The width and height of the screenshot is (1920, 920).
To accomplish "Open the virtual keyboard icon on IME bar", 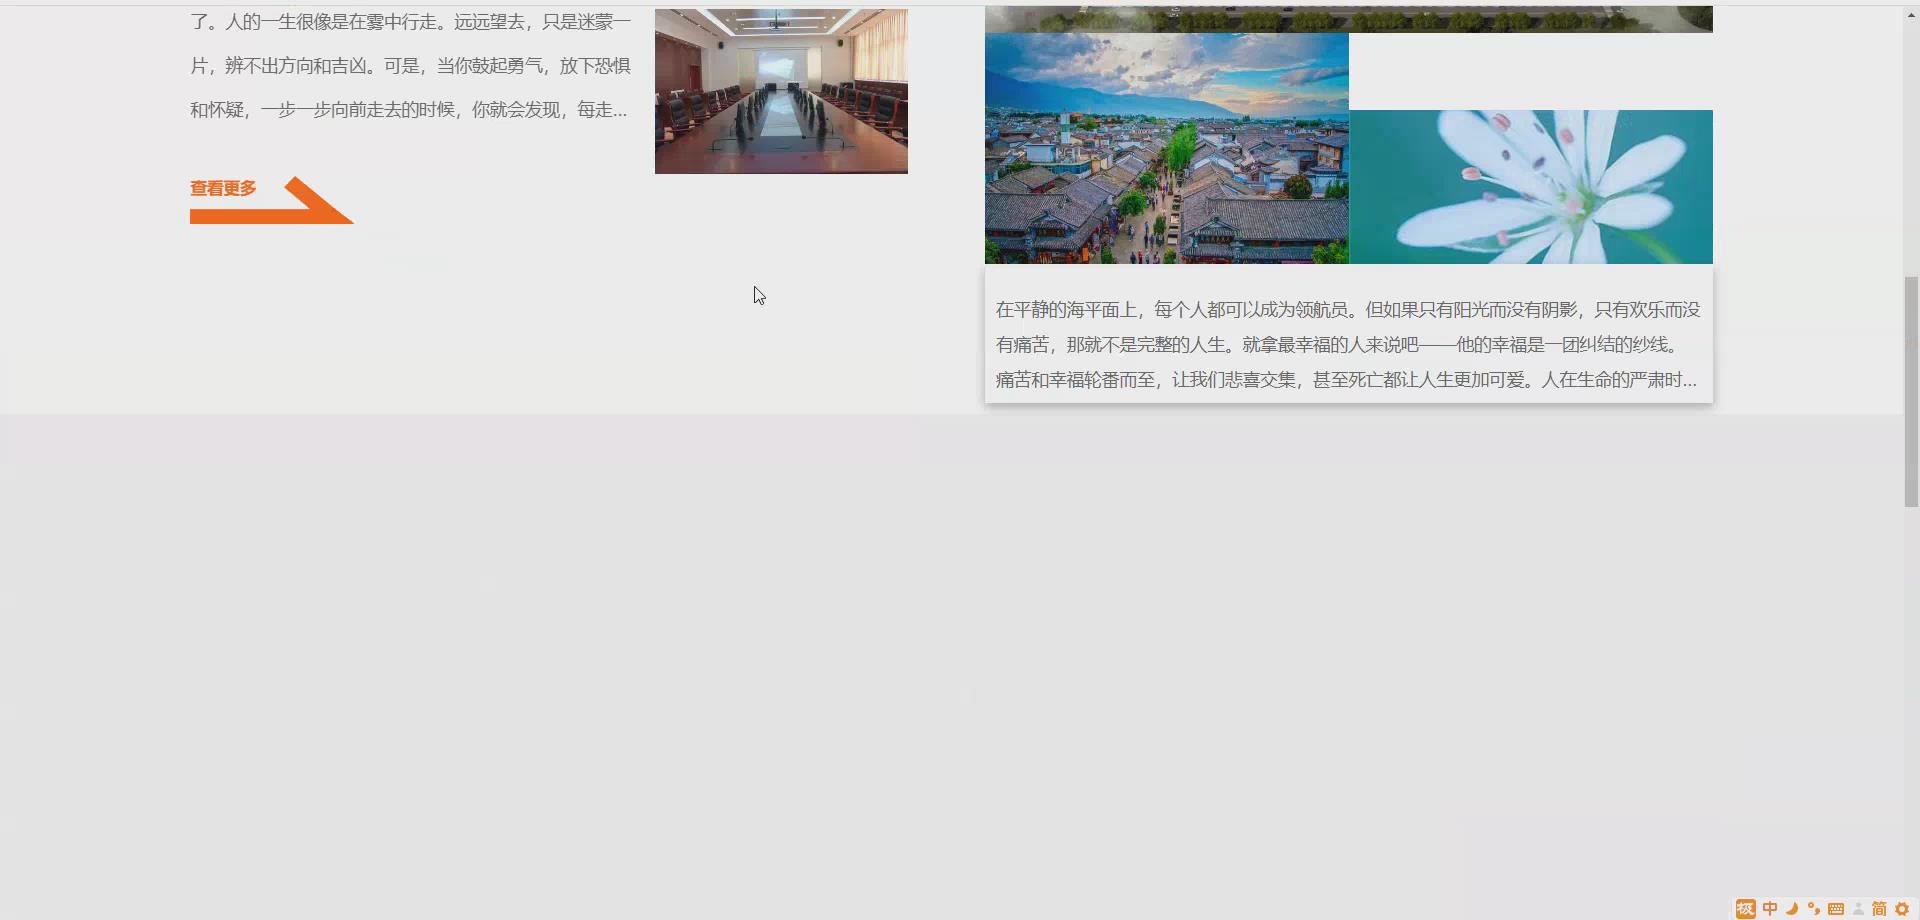I will [x=1837, y=909].
